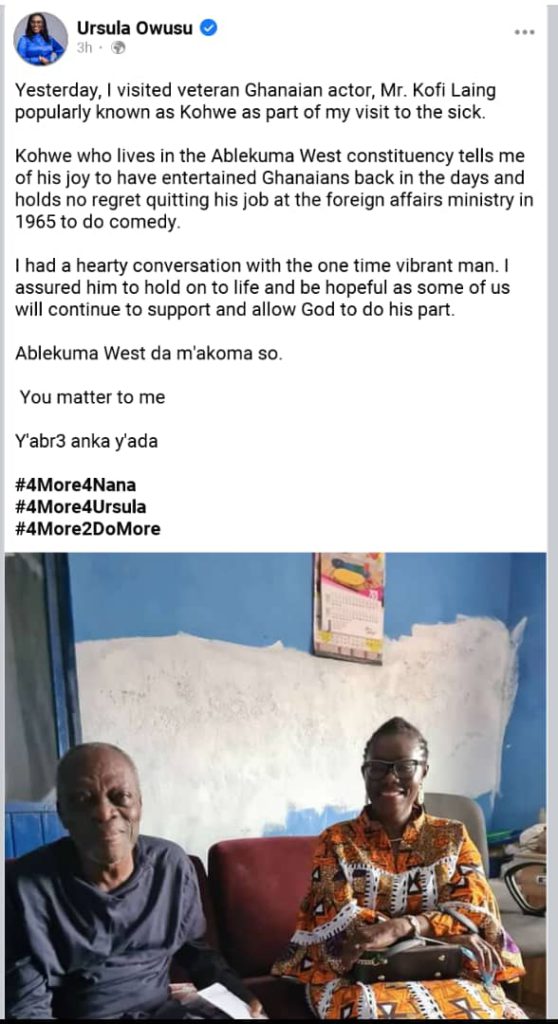Click the woman in the orange print dress
This screenshot has height=1024, width=558.
point(397,875)
